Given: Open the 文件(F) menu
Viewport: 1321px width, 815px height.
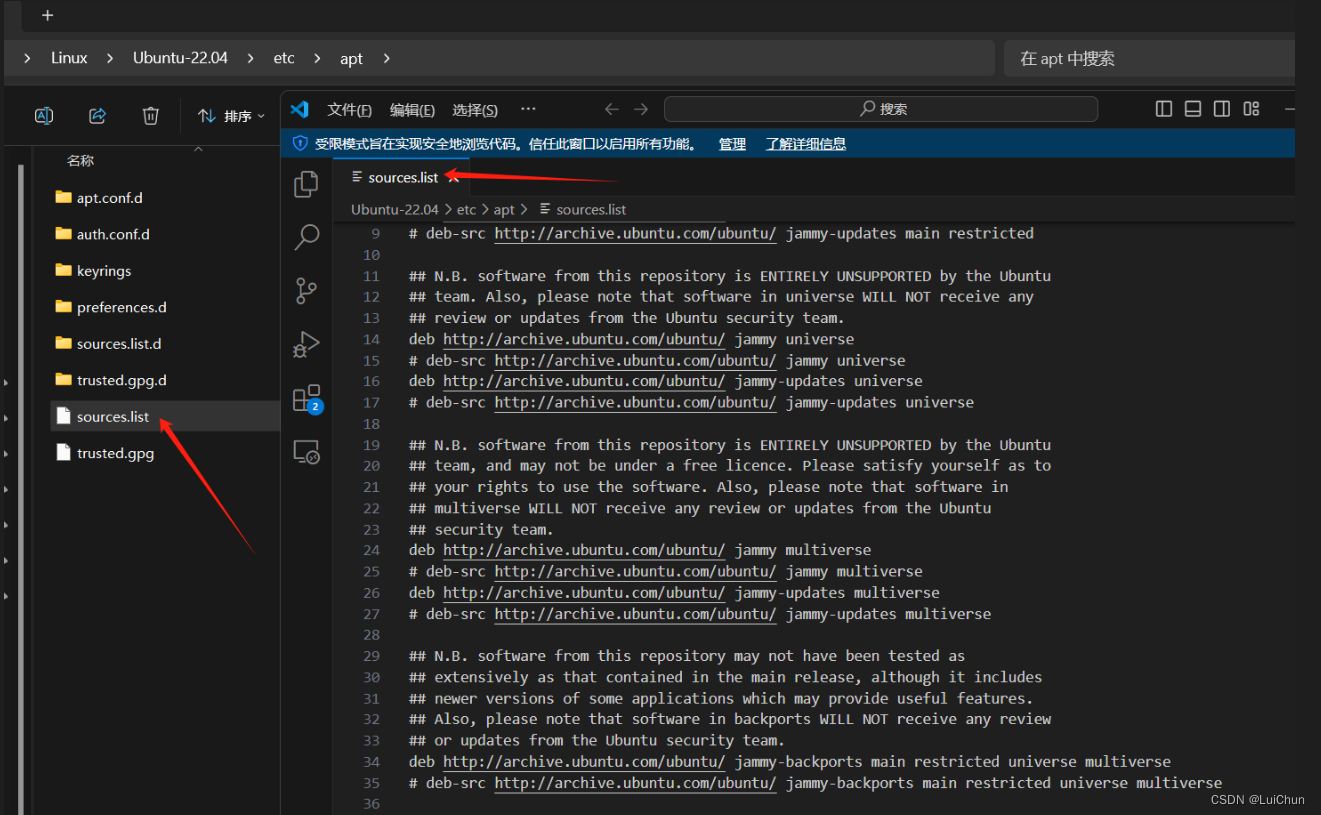Looking at the screenshot, I should [349, 110].
